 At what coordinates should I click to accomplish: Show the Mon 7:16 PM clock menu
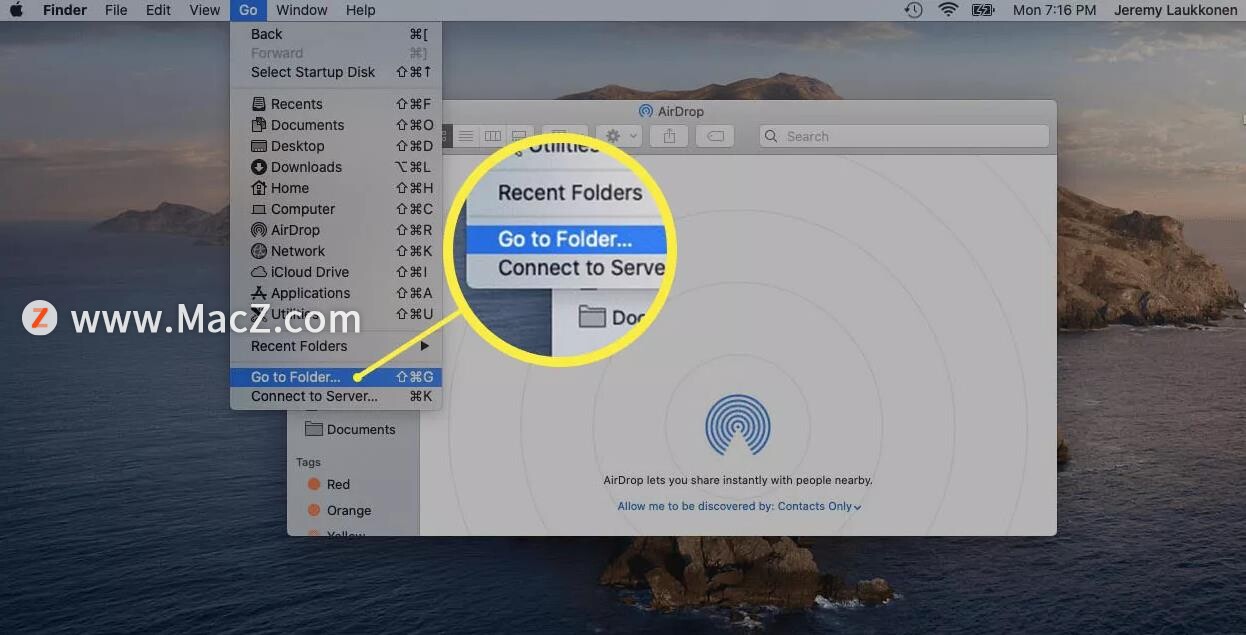pos(1054,10)
